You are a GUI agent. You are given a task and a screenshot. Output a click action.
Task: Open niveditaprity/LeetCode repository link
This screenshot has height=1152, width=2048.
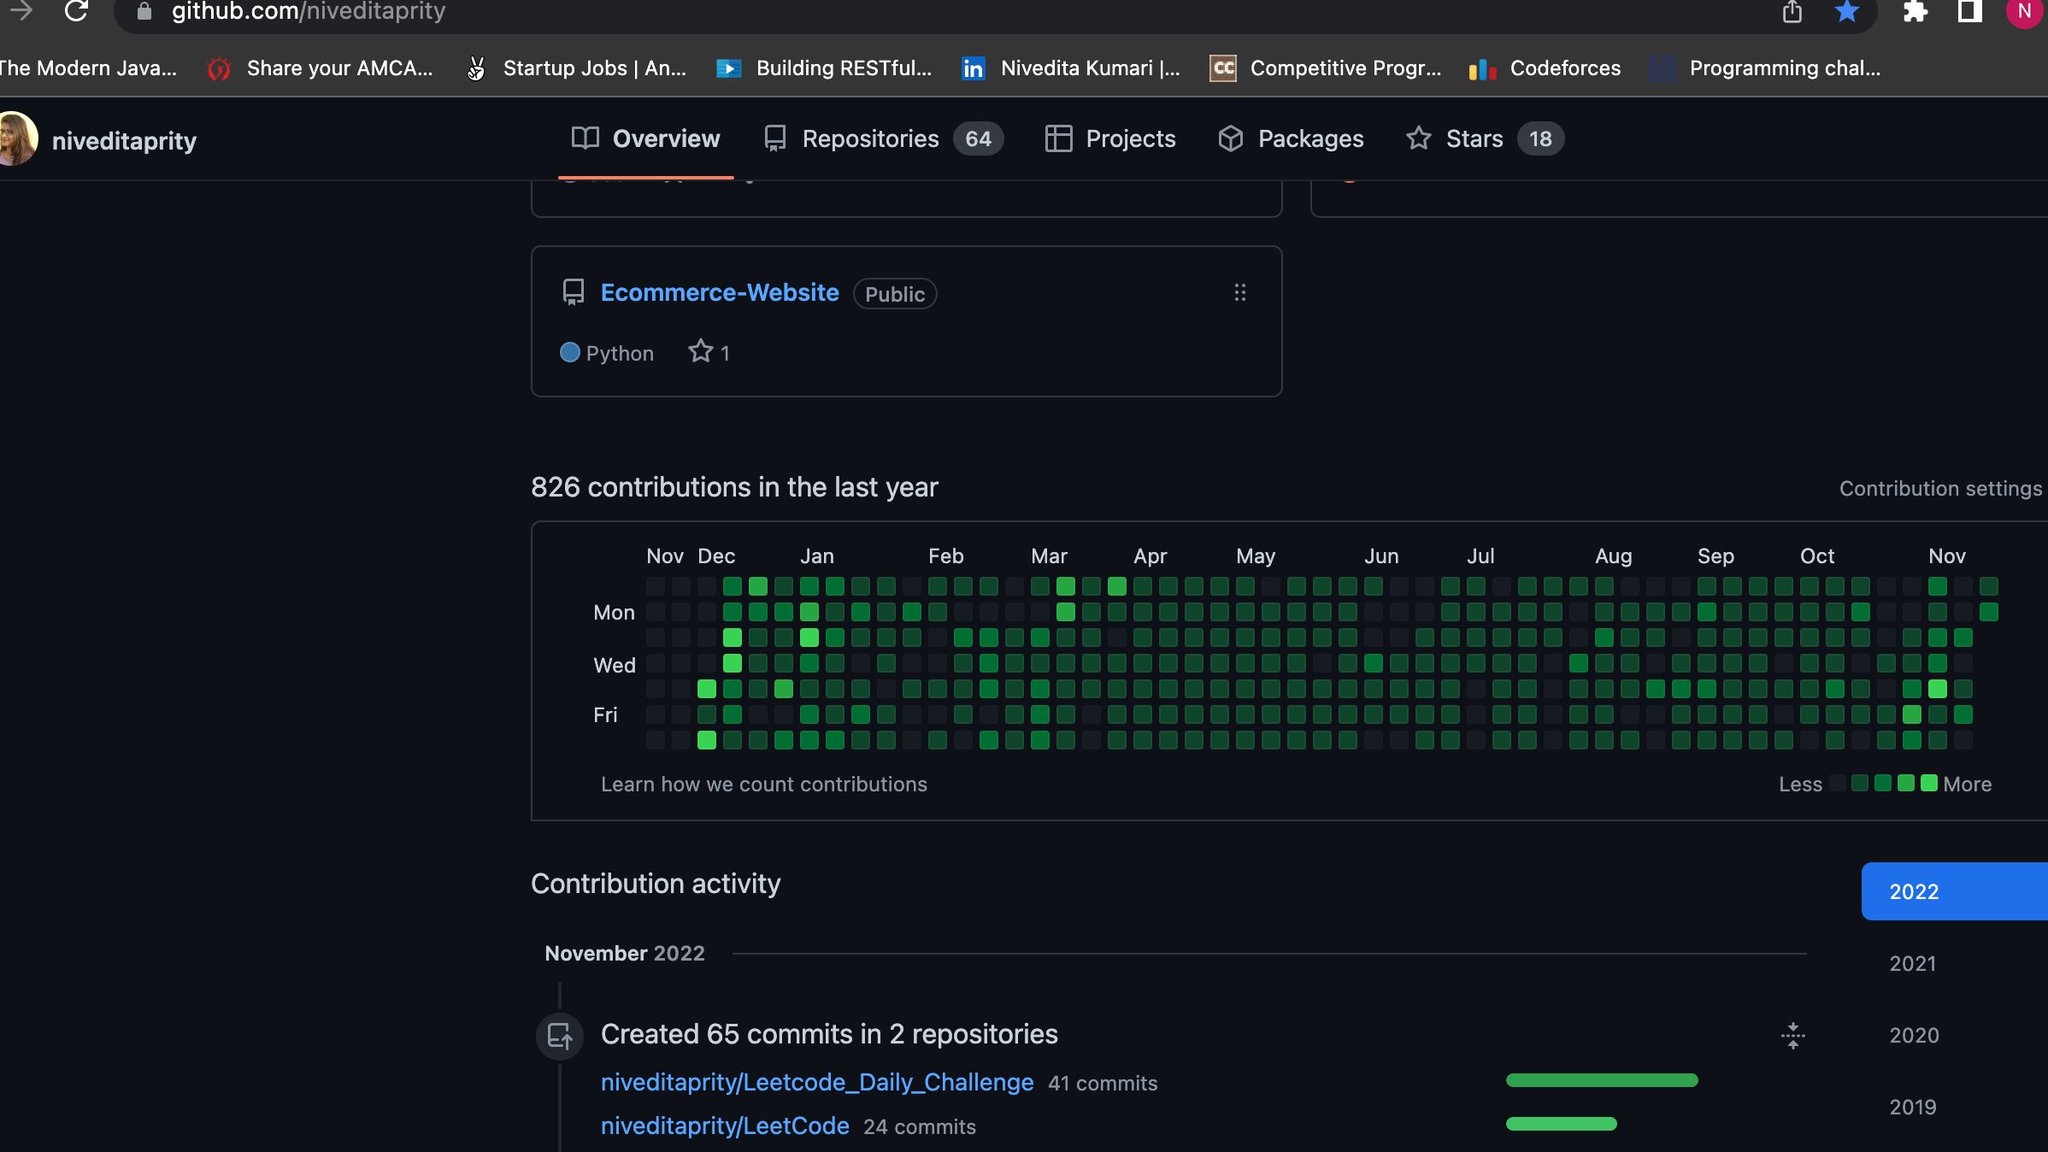click(x=725, y=1126)
